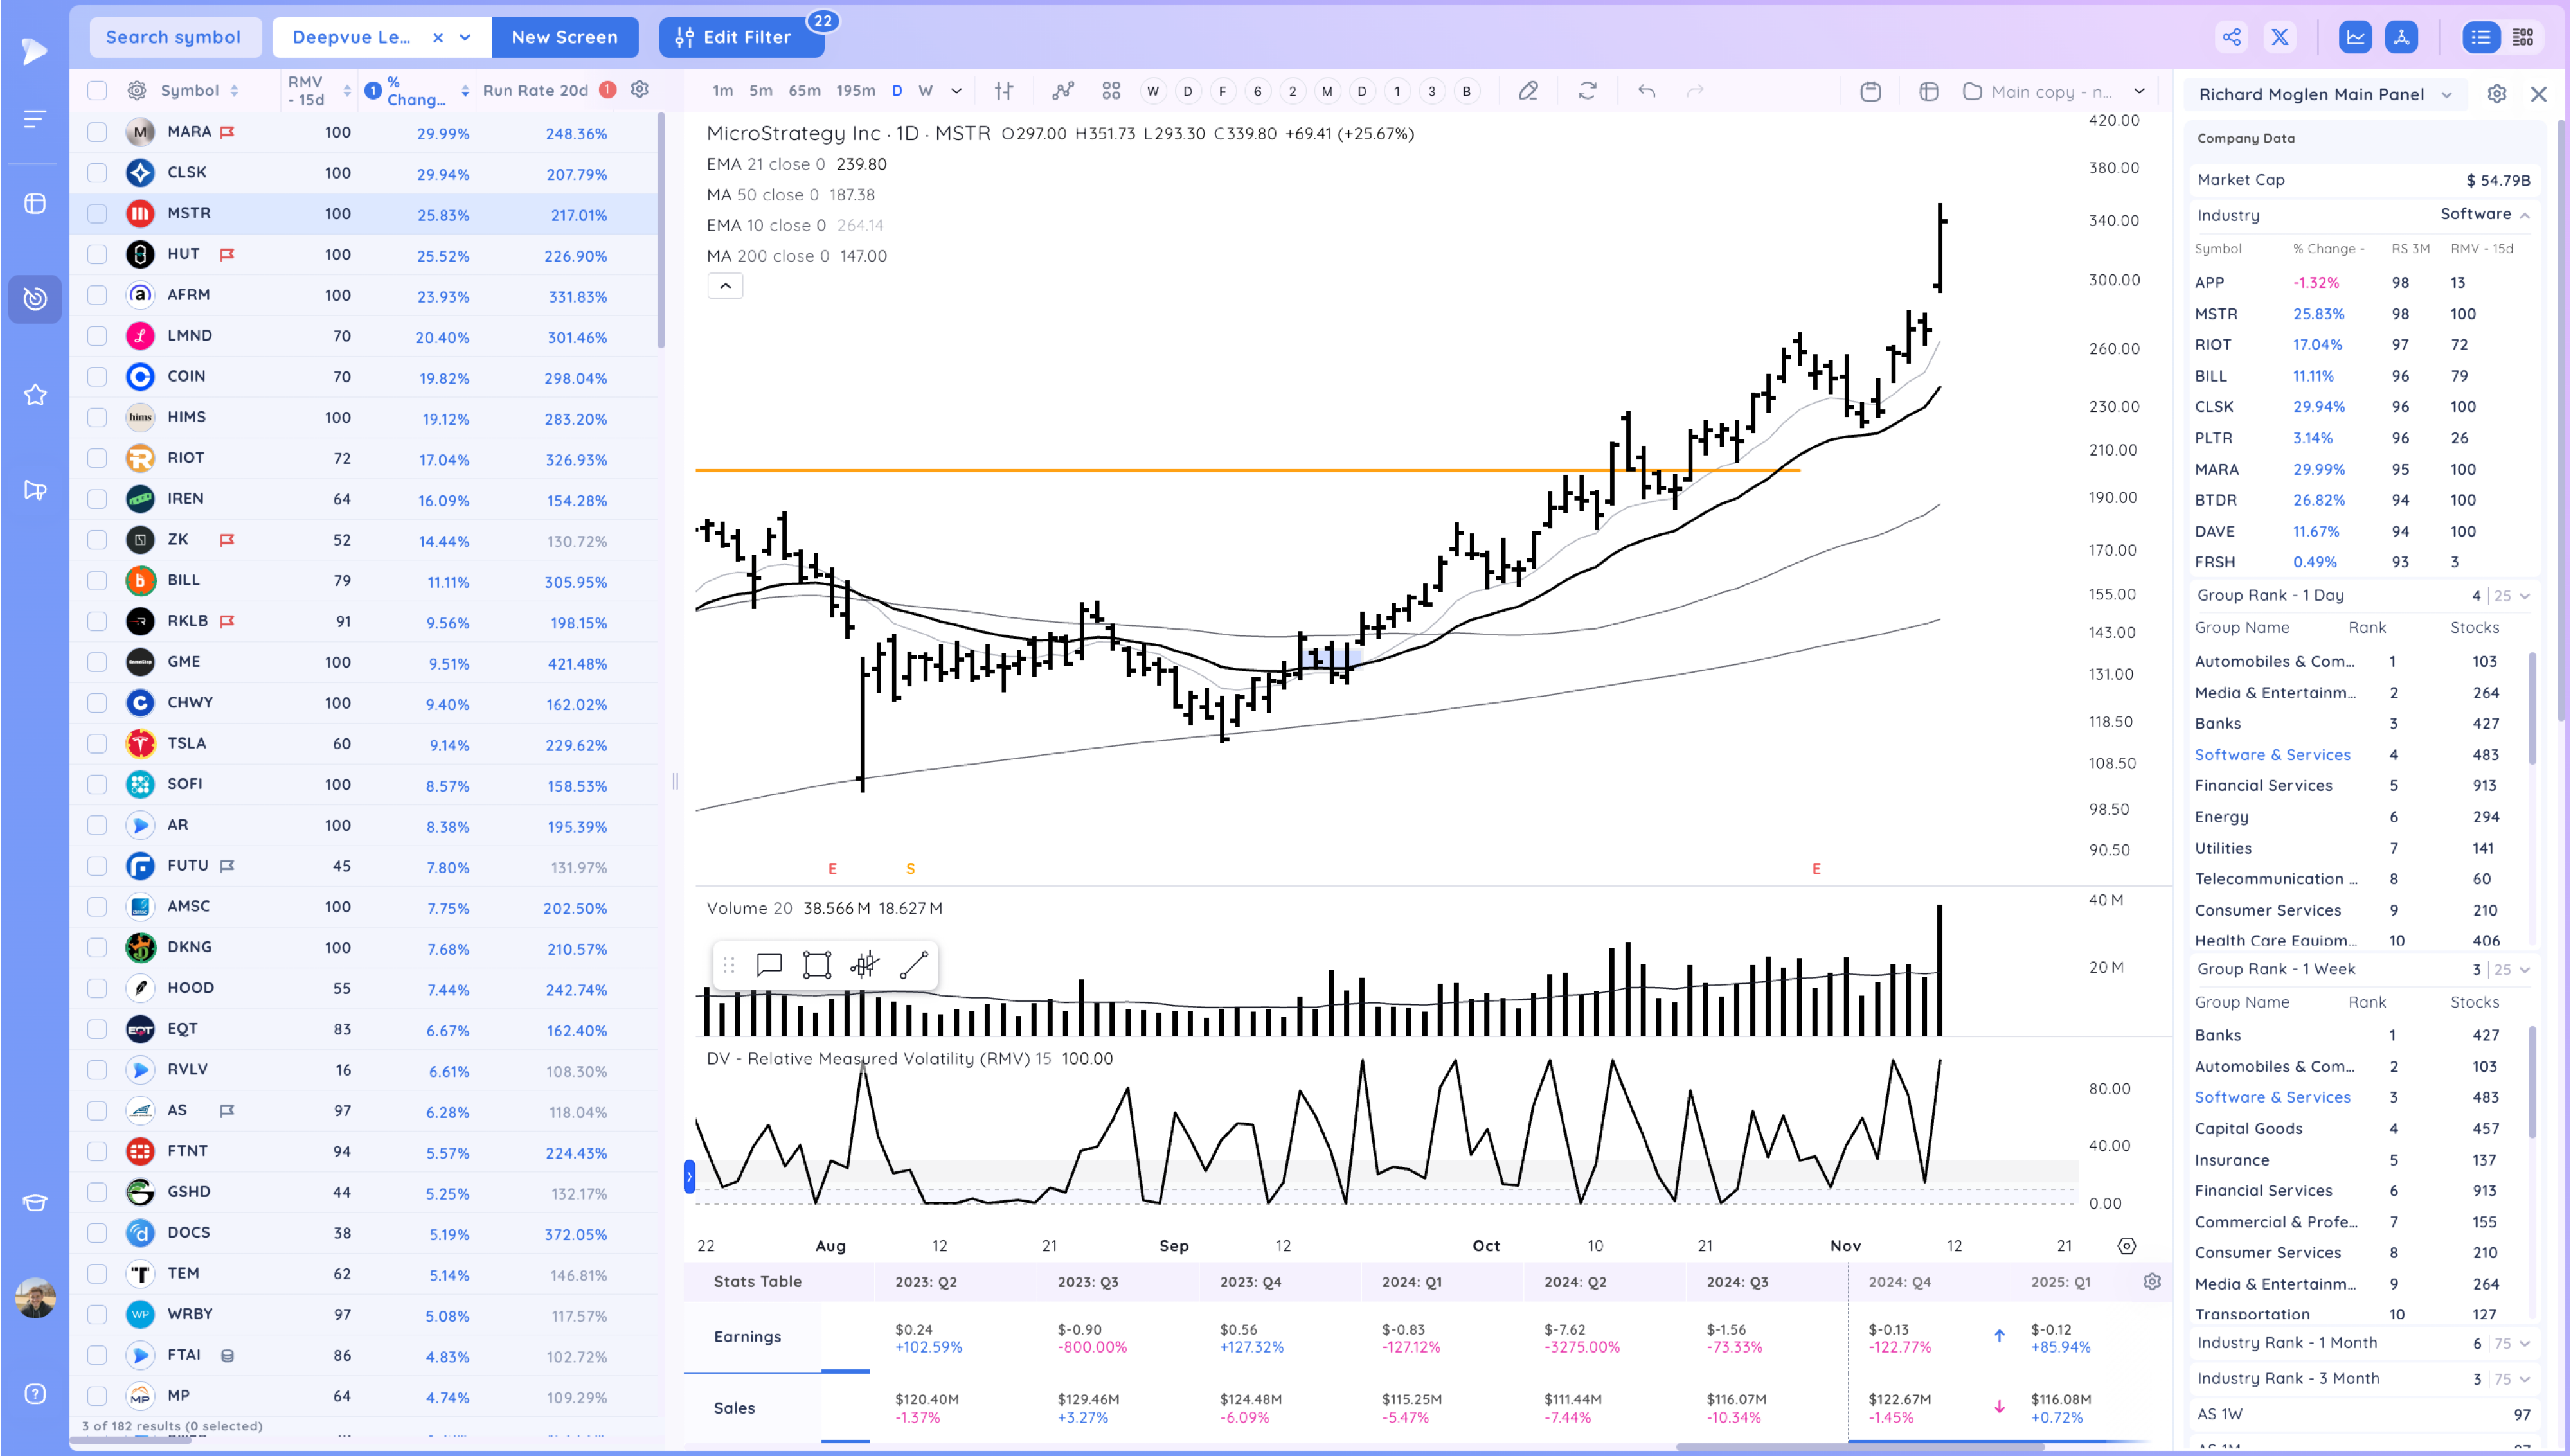Select the W weekly timeframe
This screenshot has height=1456, width=2571.
926,91
